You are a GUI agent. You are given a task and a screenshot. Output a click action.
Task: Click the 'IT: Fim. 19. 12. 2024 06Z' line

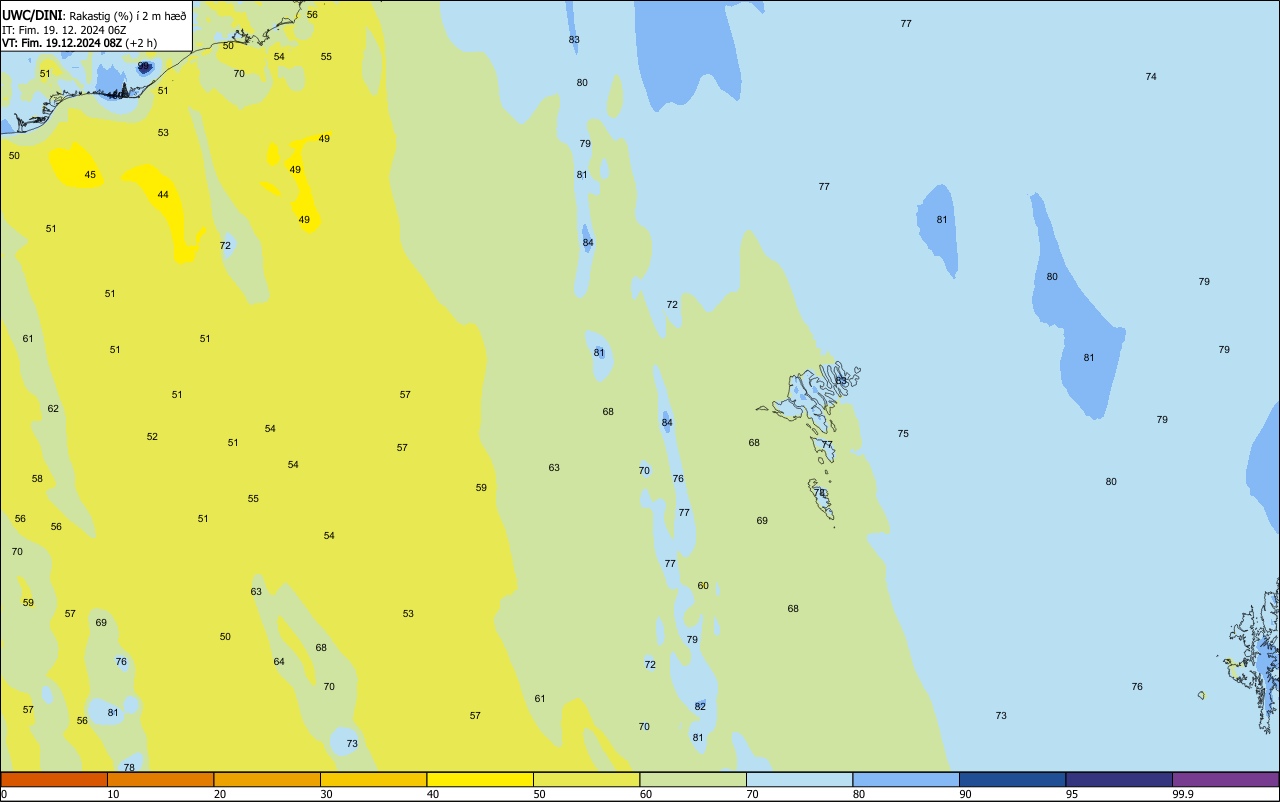(64, 29)
